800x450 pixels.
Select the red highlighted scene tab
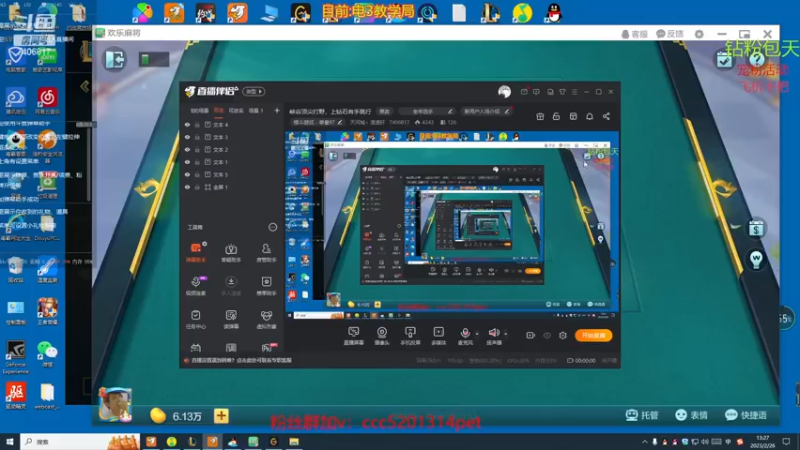(x=219, y=111)
